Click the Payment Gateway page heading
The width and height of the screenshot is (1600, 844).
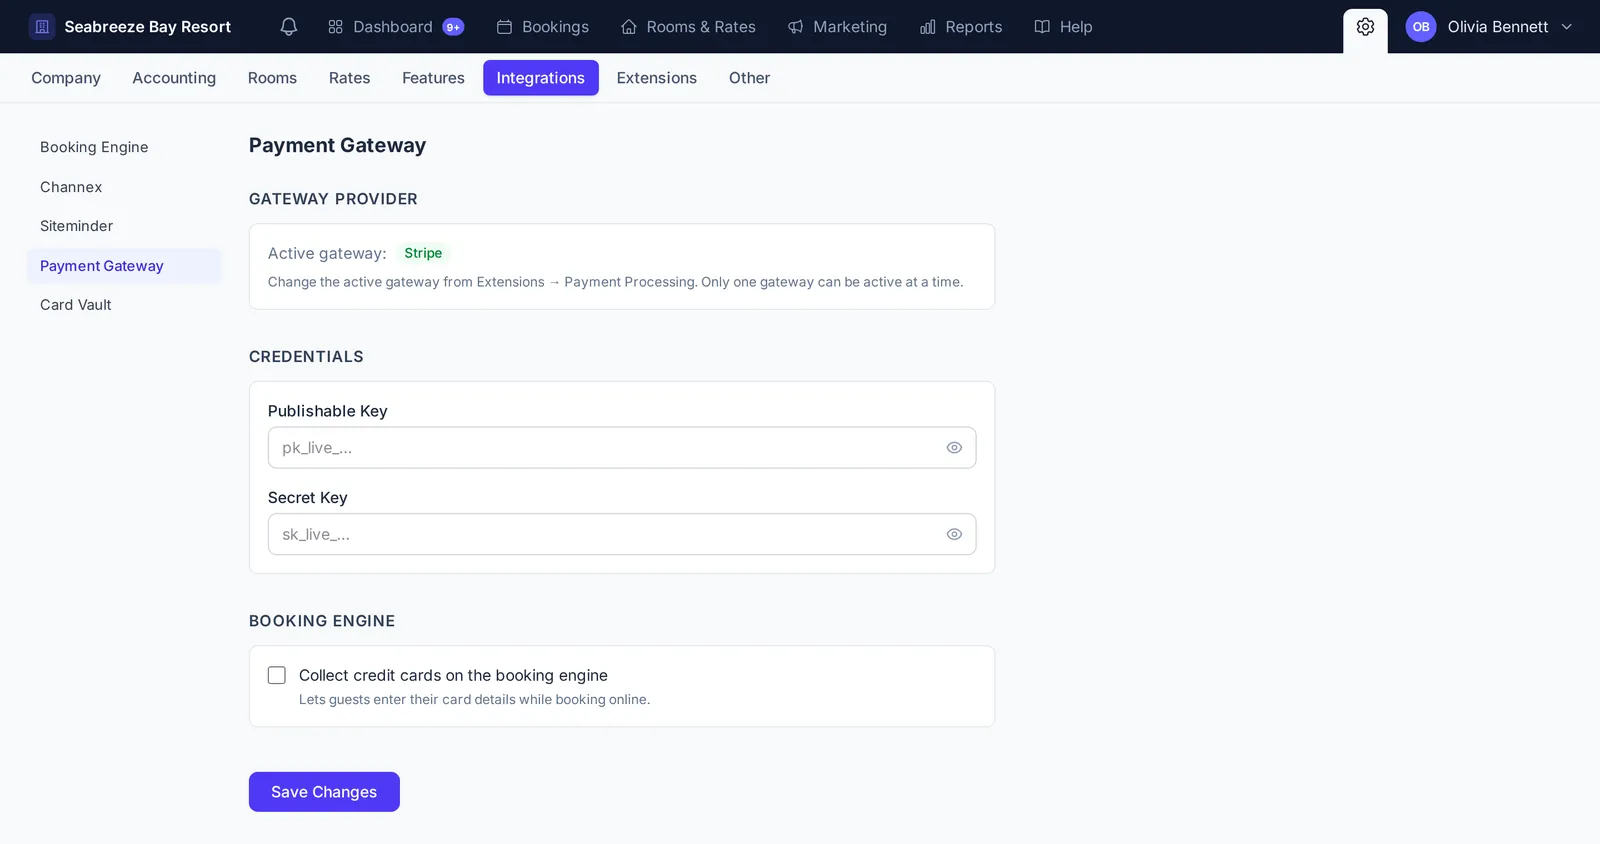point(338,146)
